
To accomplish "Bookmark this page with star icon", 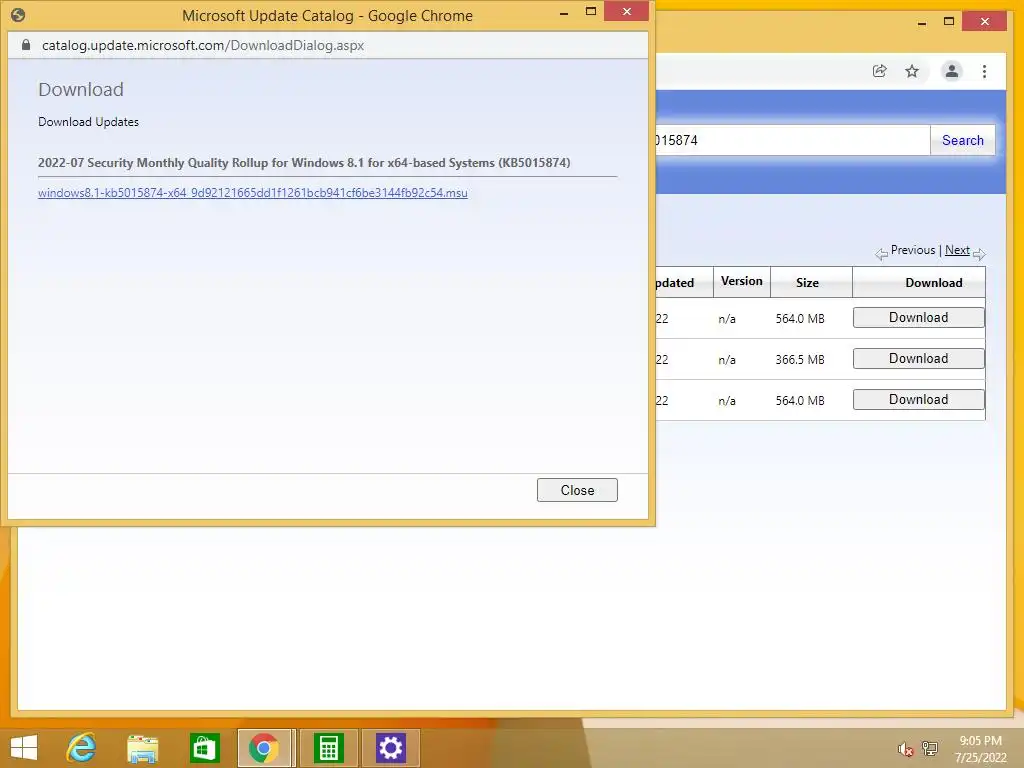I will [x=912, y=71].
